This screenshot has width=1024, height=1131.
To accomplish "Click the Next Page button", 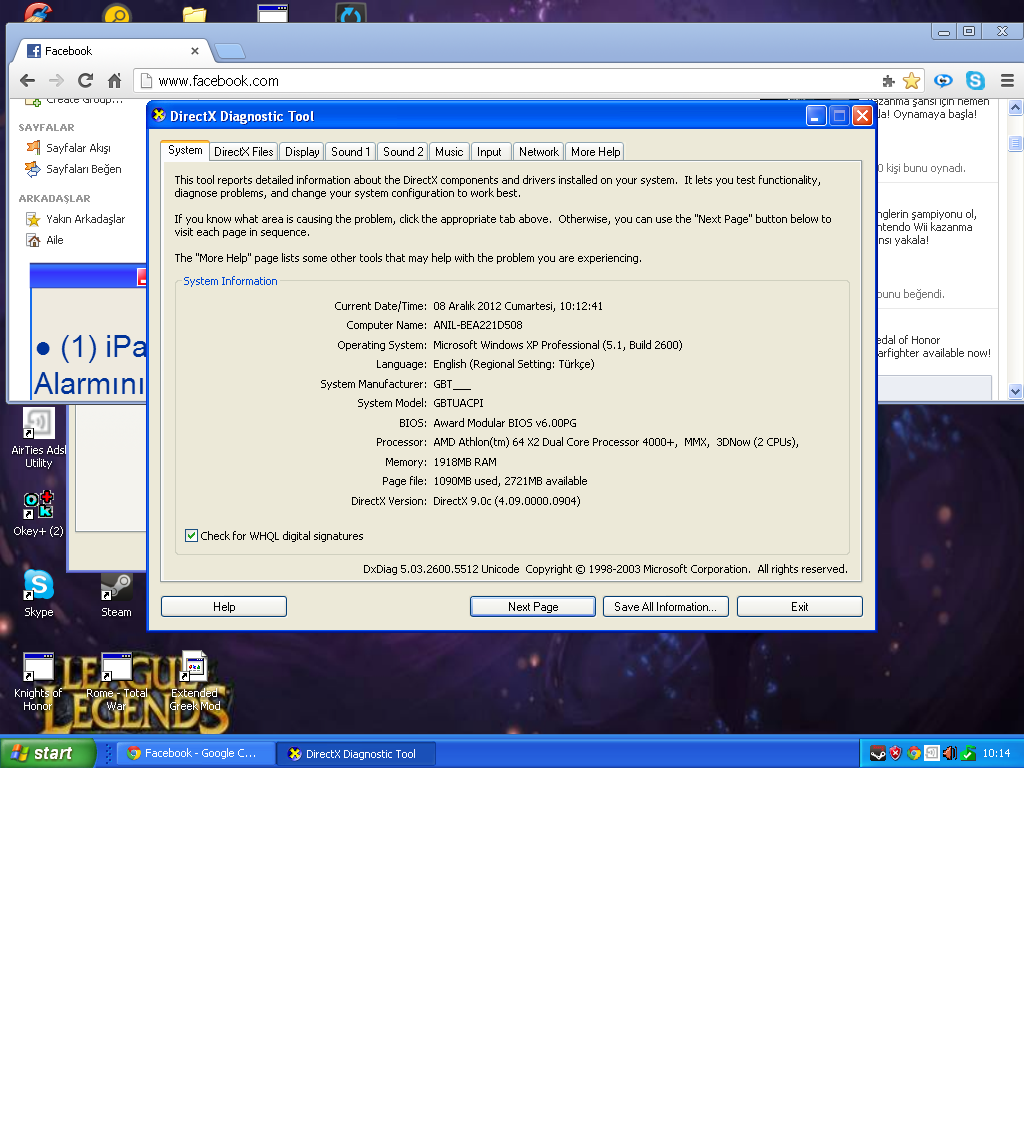I will (x=532, y=607).
